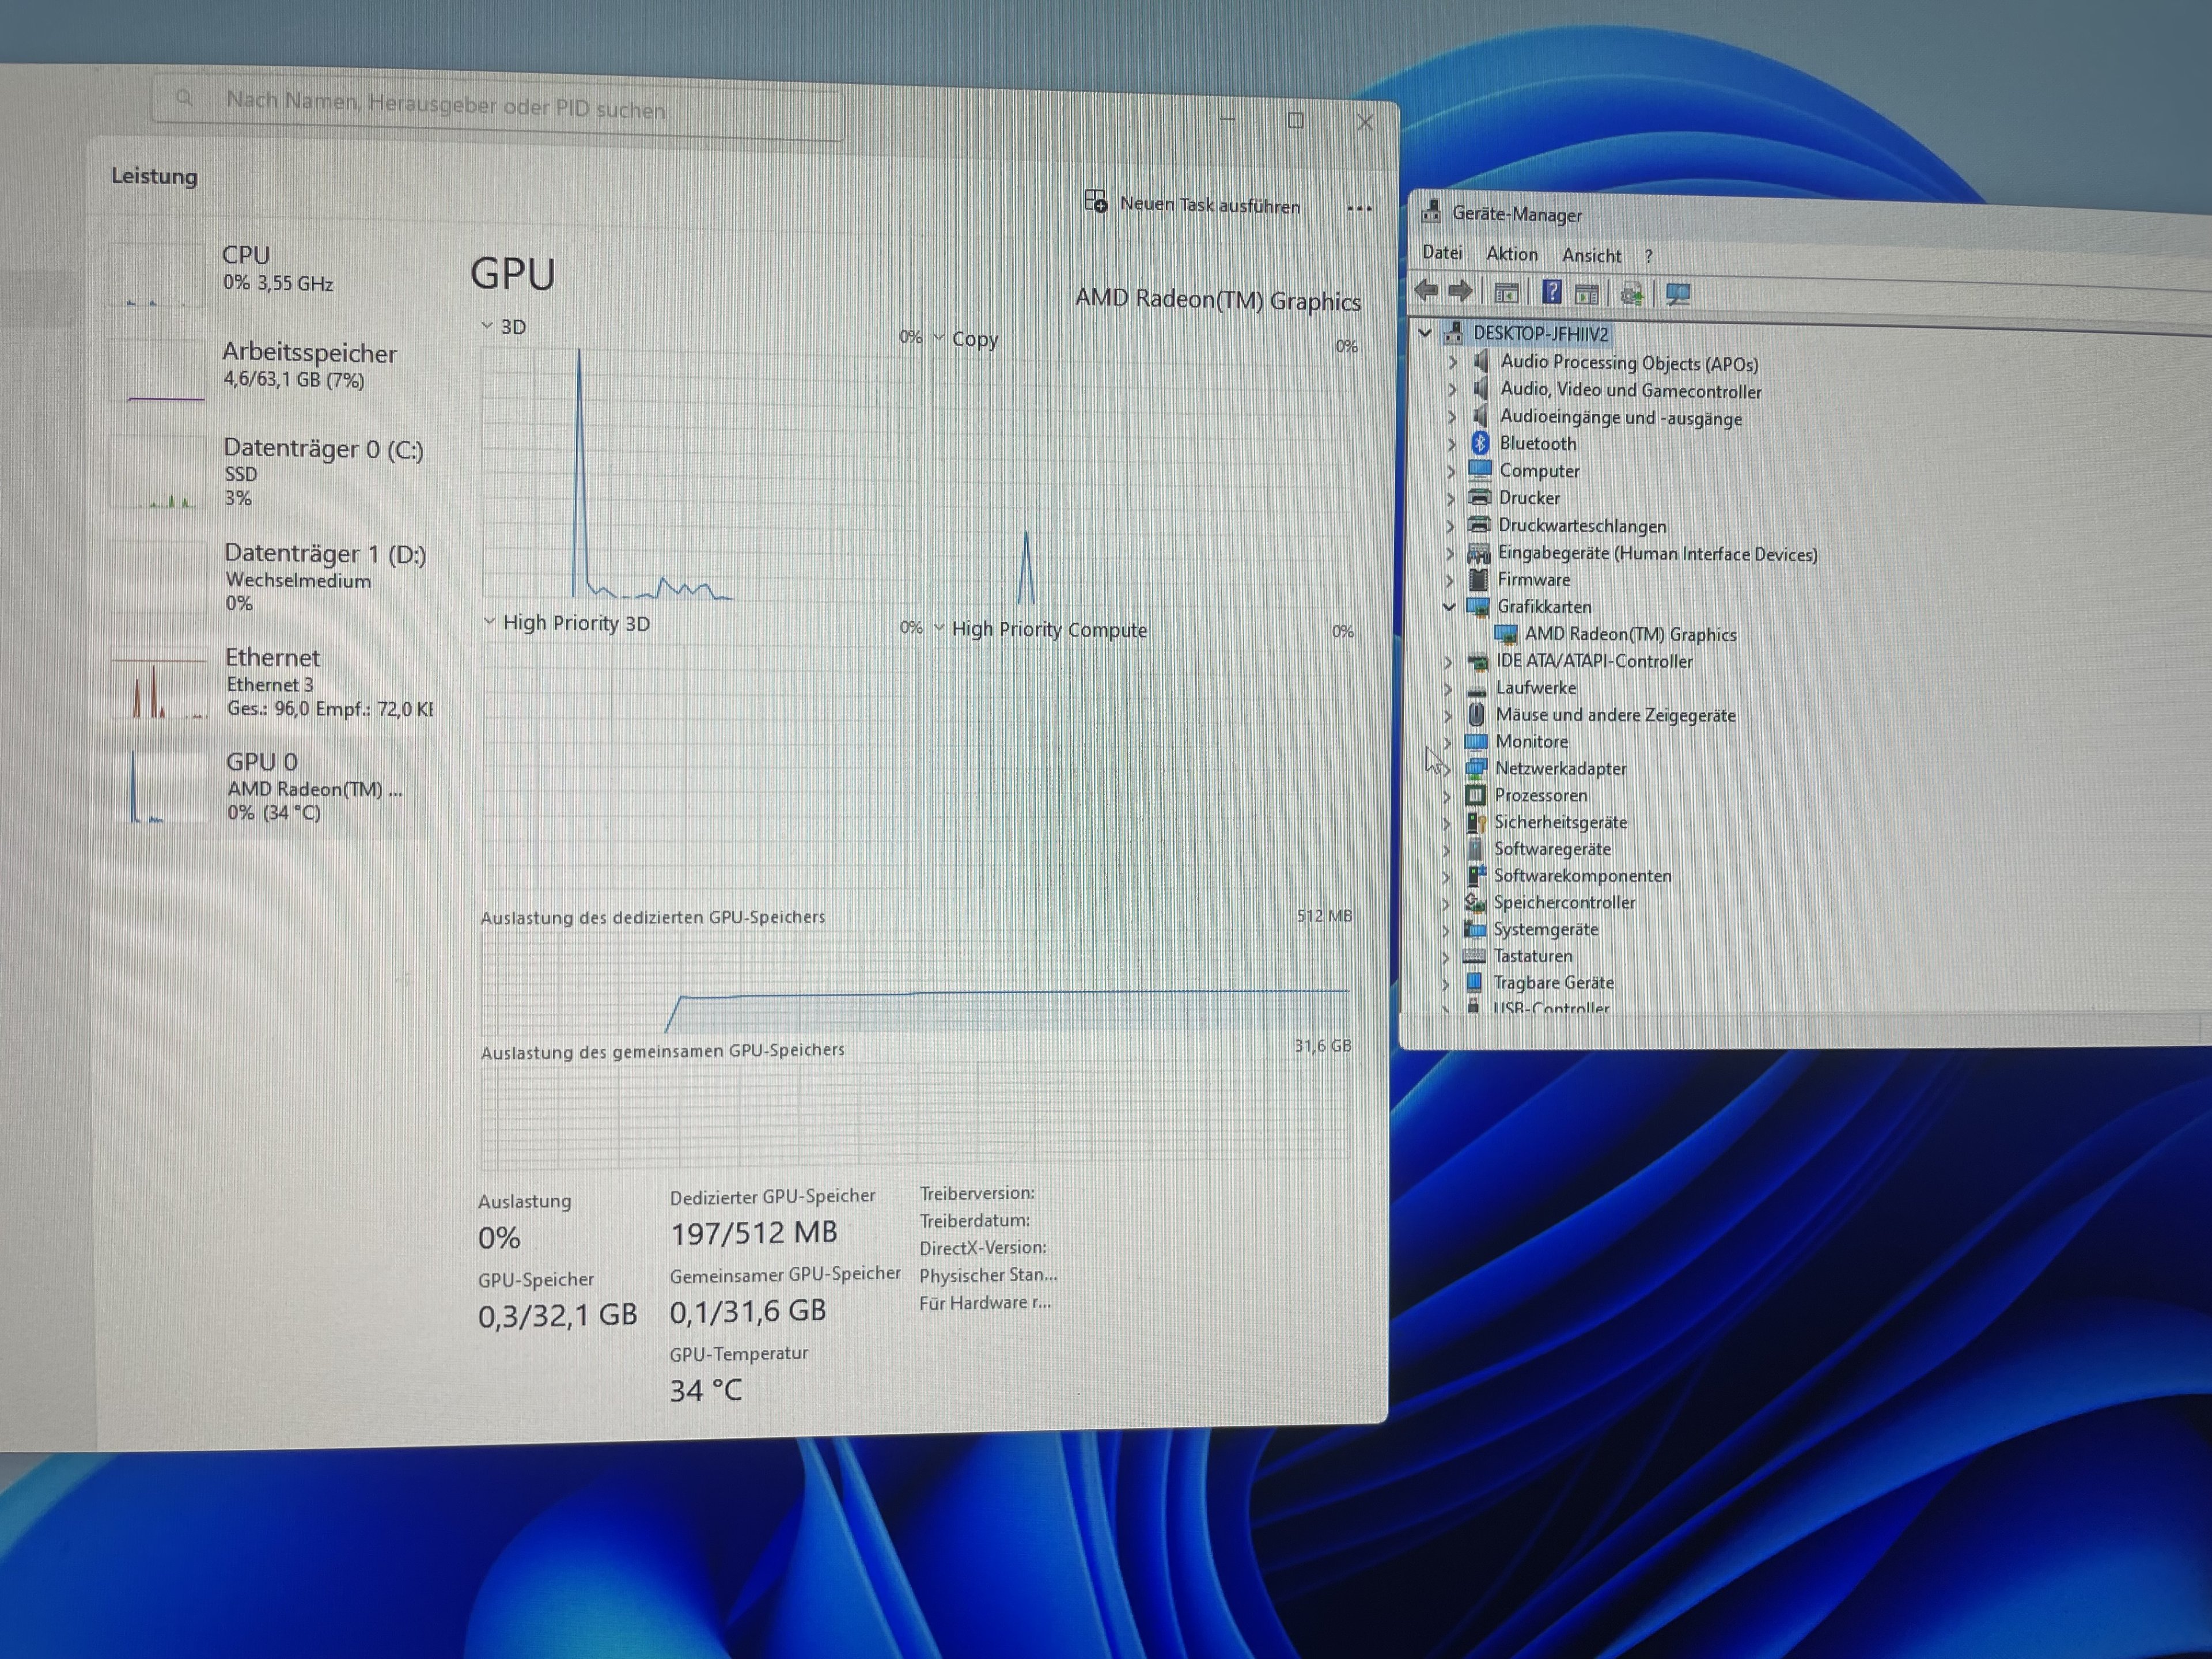2212x1659 pixels.
Task: Open the Ansicht menu
Action: 1591,256
